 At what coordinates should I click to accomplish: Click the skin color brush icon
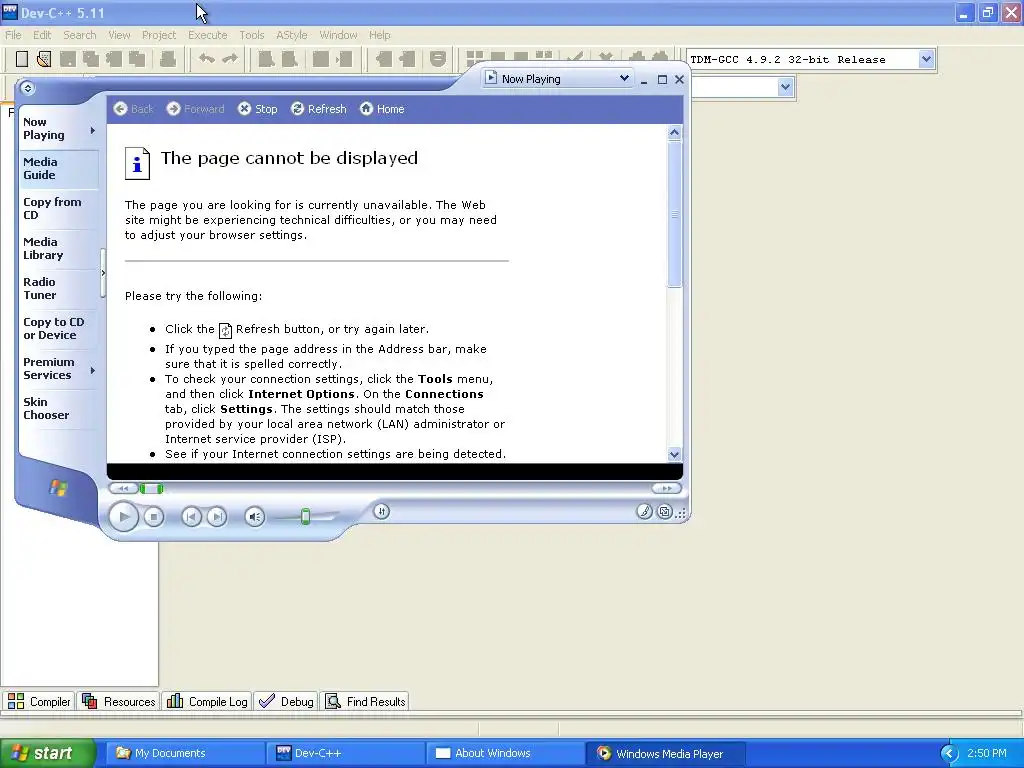[x=645, y=511]
